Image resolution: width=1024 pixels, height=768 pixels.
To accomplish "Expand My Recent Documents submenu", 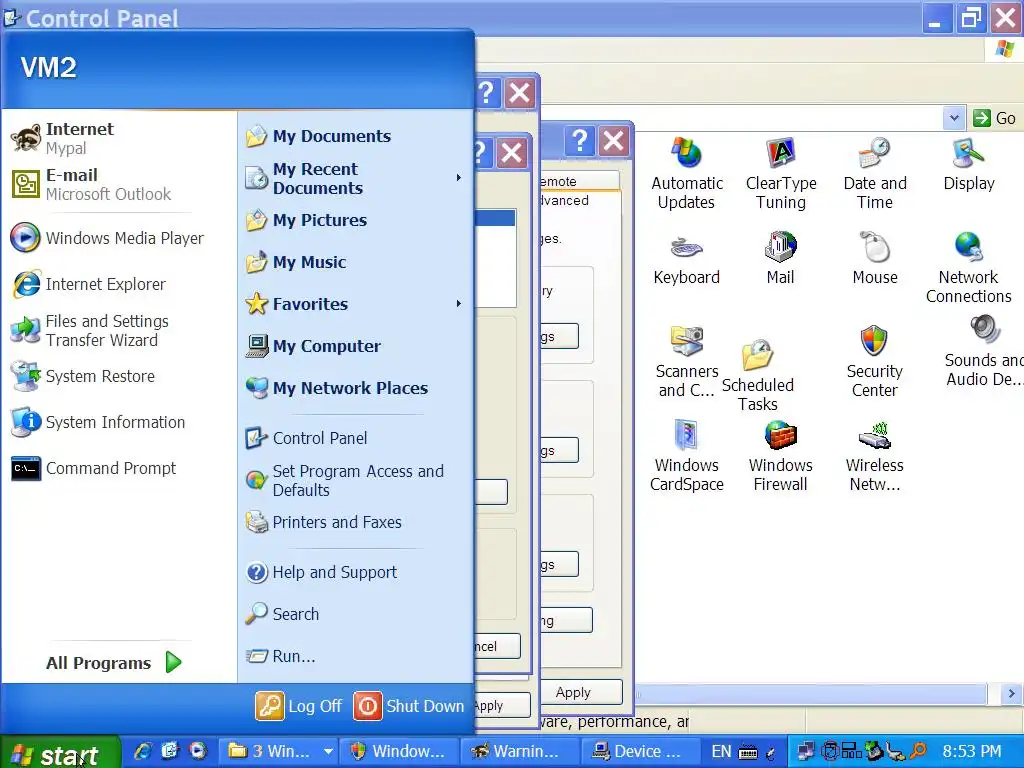I will tap(355, 178).
